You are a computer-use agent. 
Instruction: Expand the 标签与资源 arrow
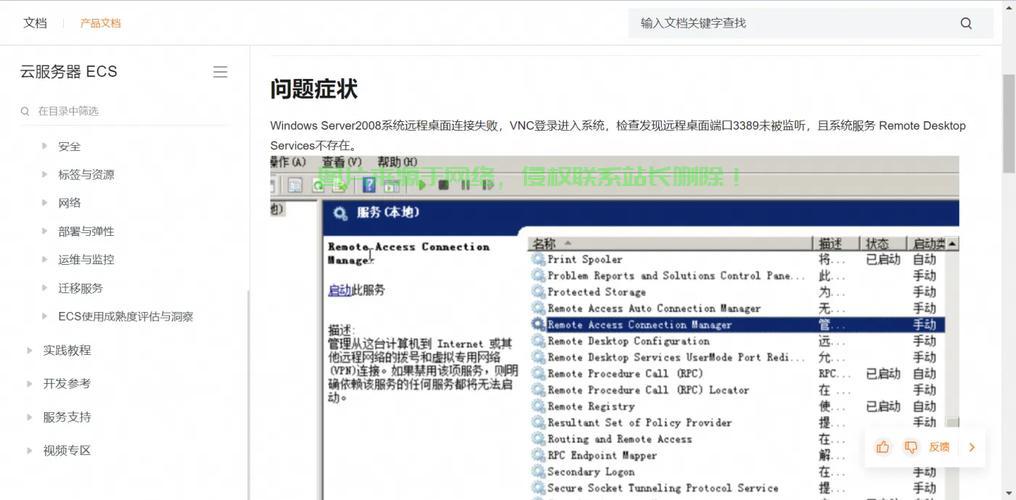tap(45, 174)
